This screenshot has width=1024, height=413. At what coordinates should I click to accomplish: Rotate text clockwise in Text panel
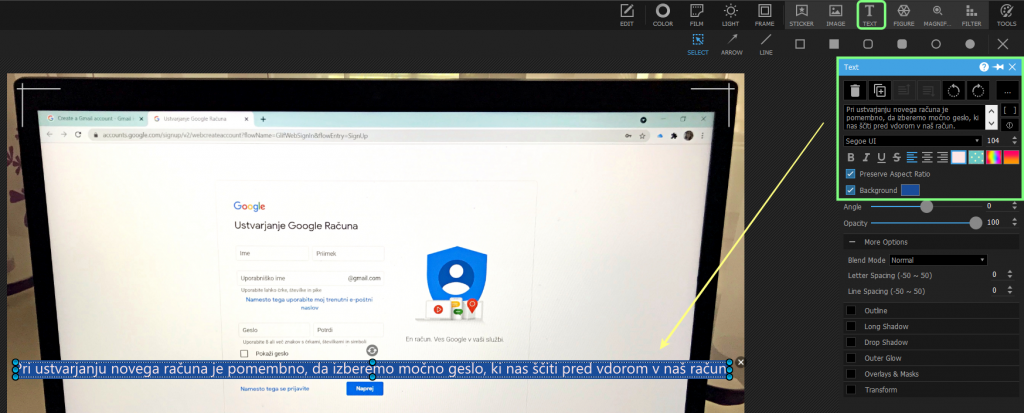(x=978, y=91)
